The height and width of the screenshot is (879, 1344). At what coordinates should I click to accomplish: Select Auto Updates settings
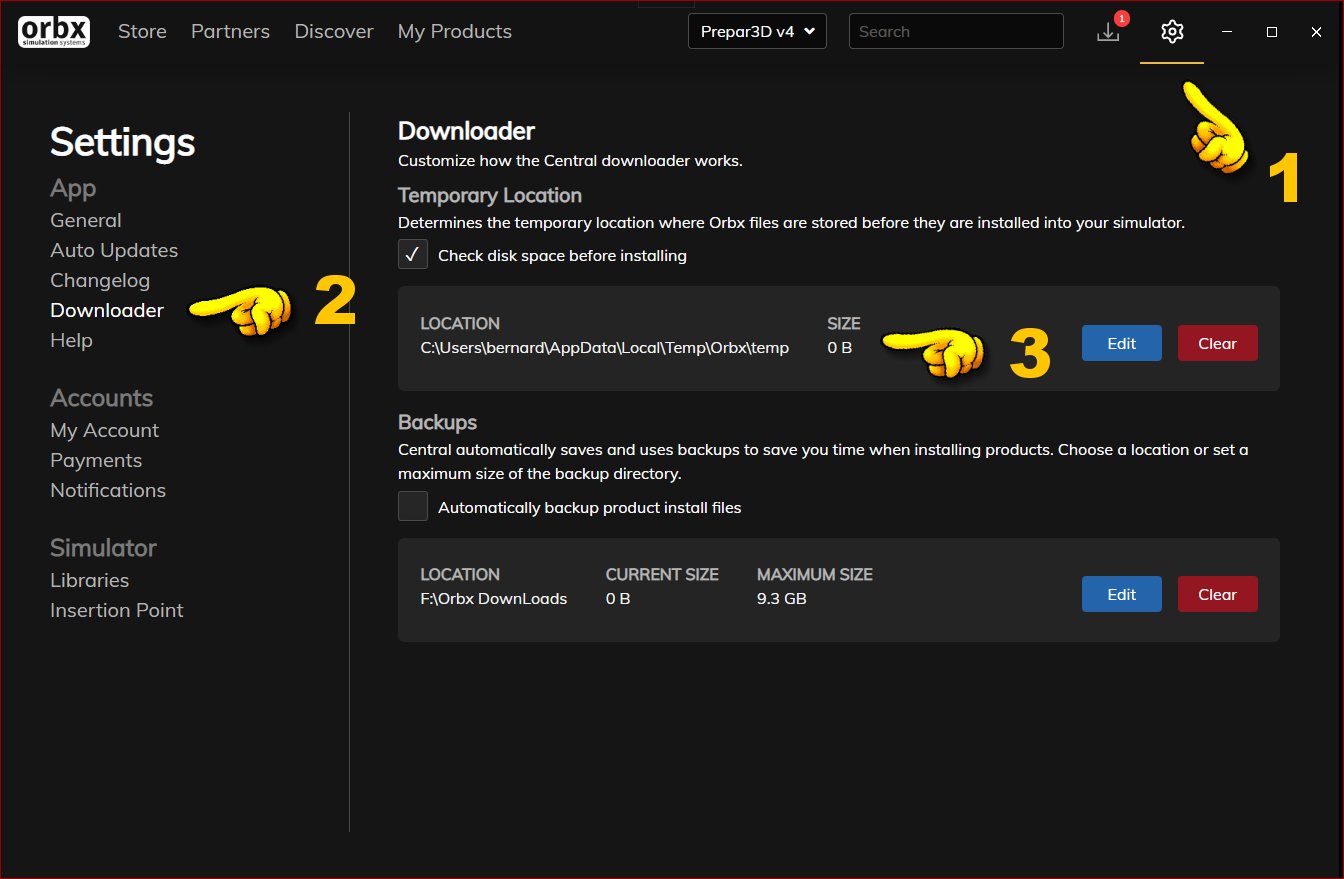114,250
